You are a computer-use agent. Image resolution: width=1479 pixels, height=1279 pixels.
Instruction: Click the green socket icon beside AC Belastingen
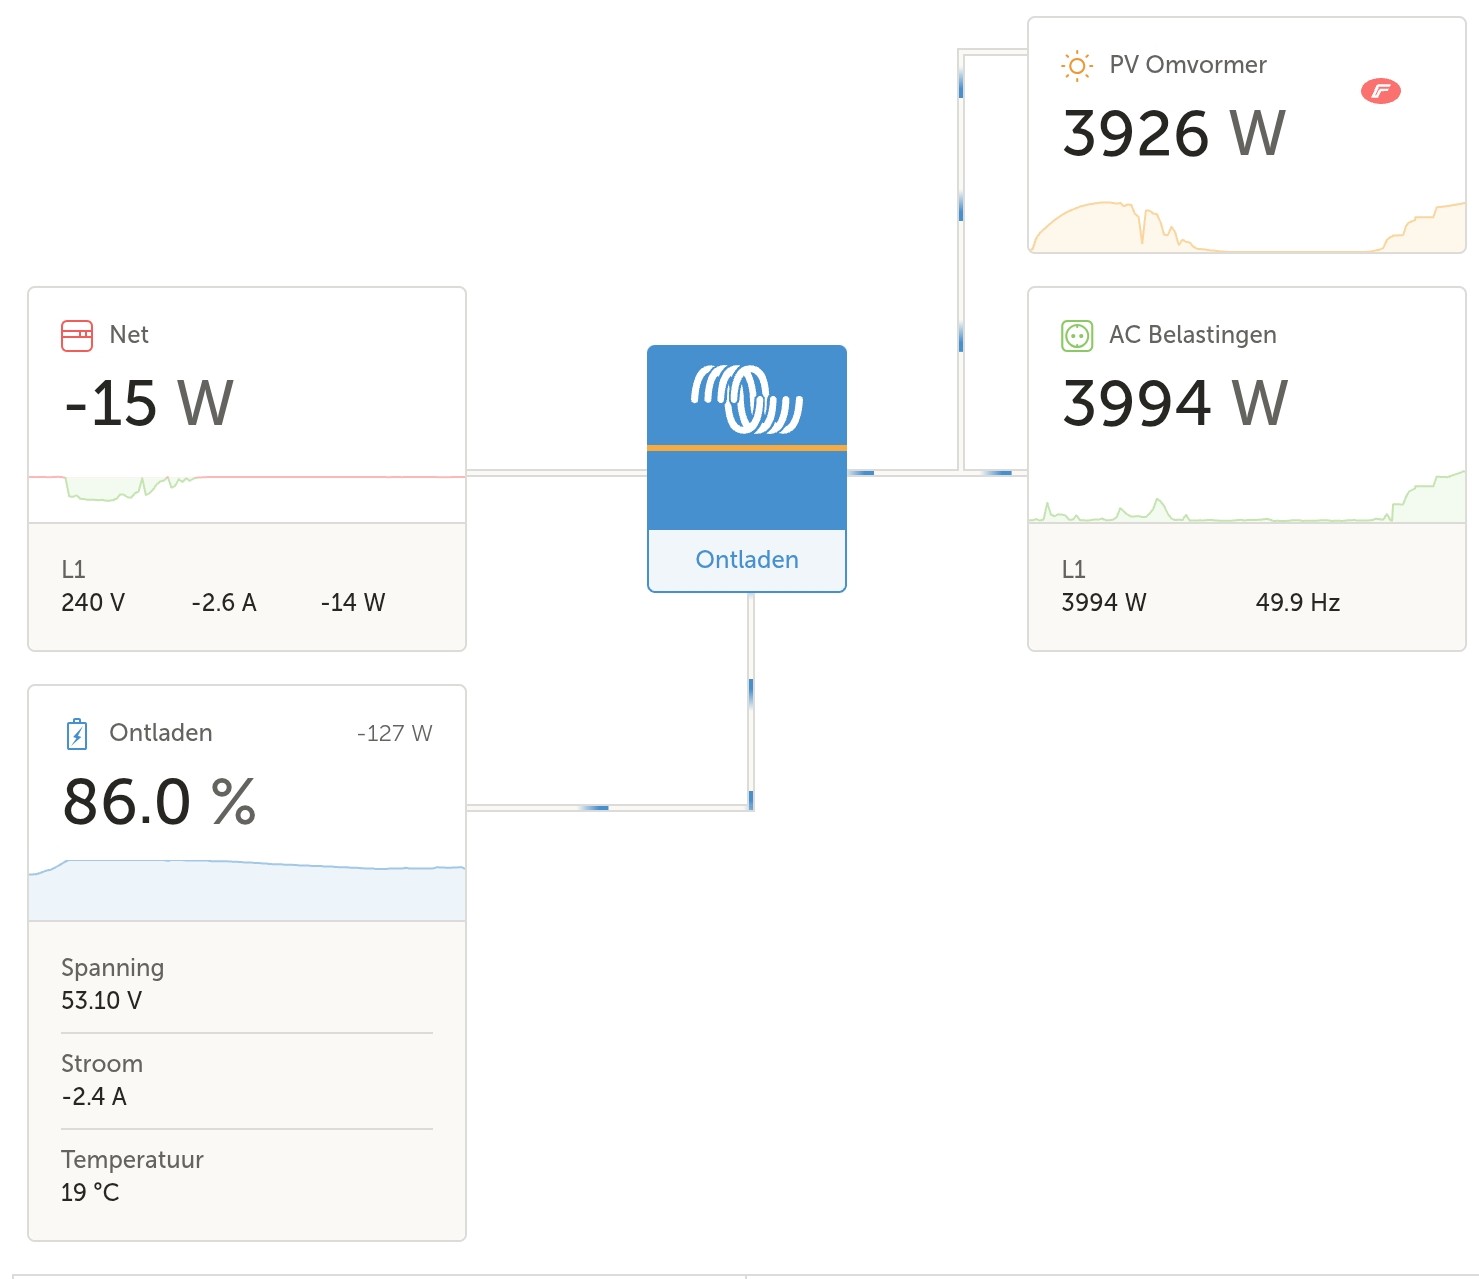point(1077,336)
